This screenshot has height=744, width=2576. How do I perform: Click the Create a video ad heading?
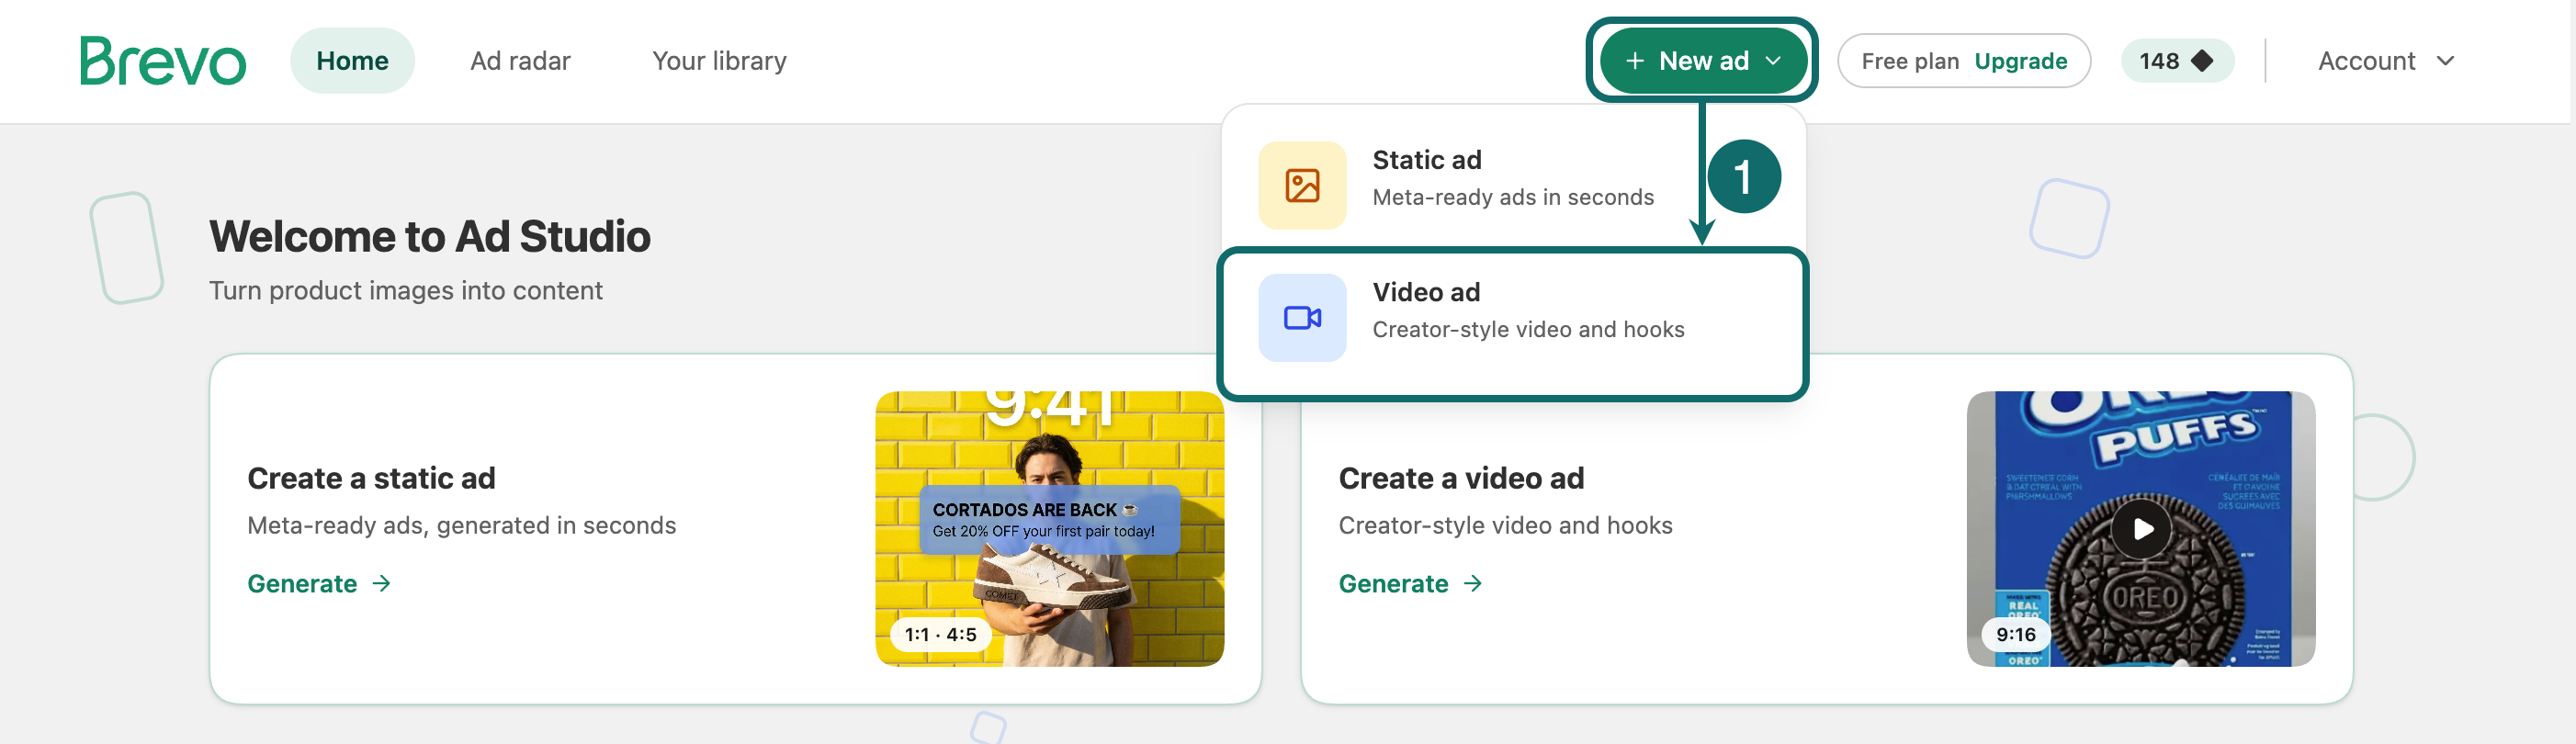[x=1461, y=479]
